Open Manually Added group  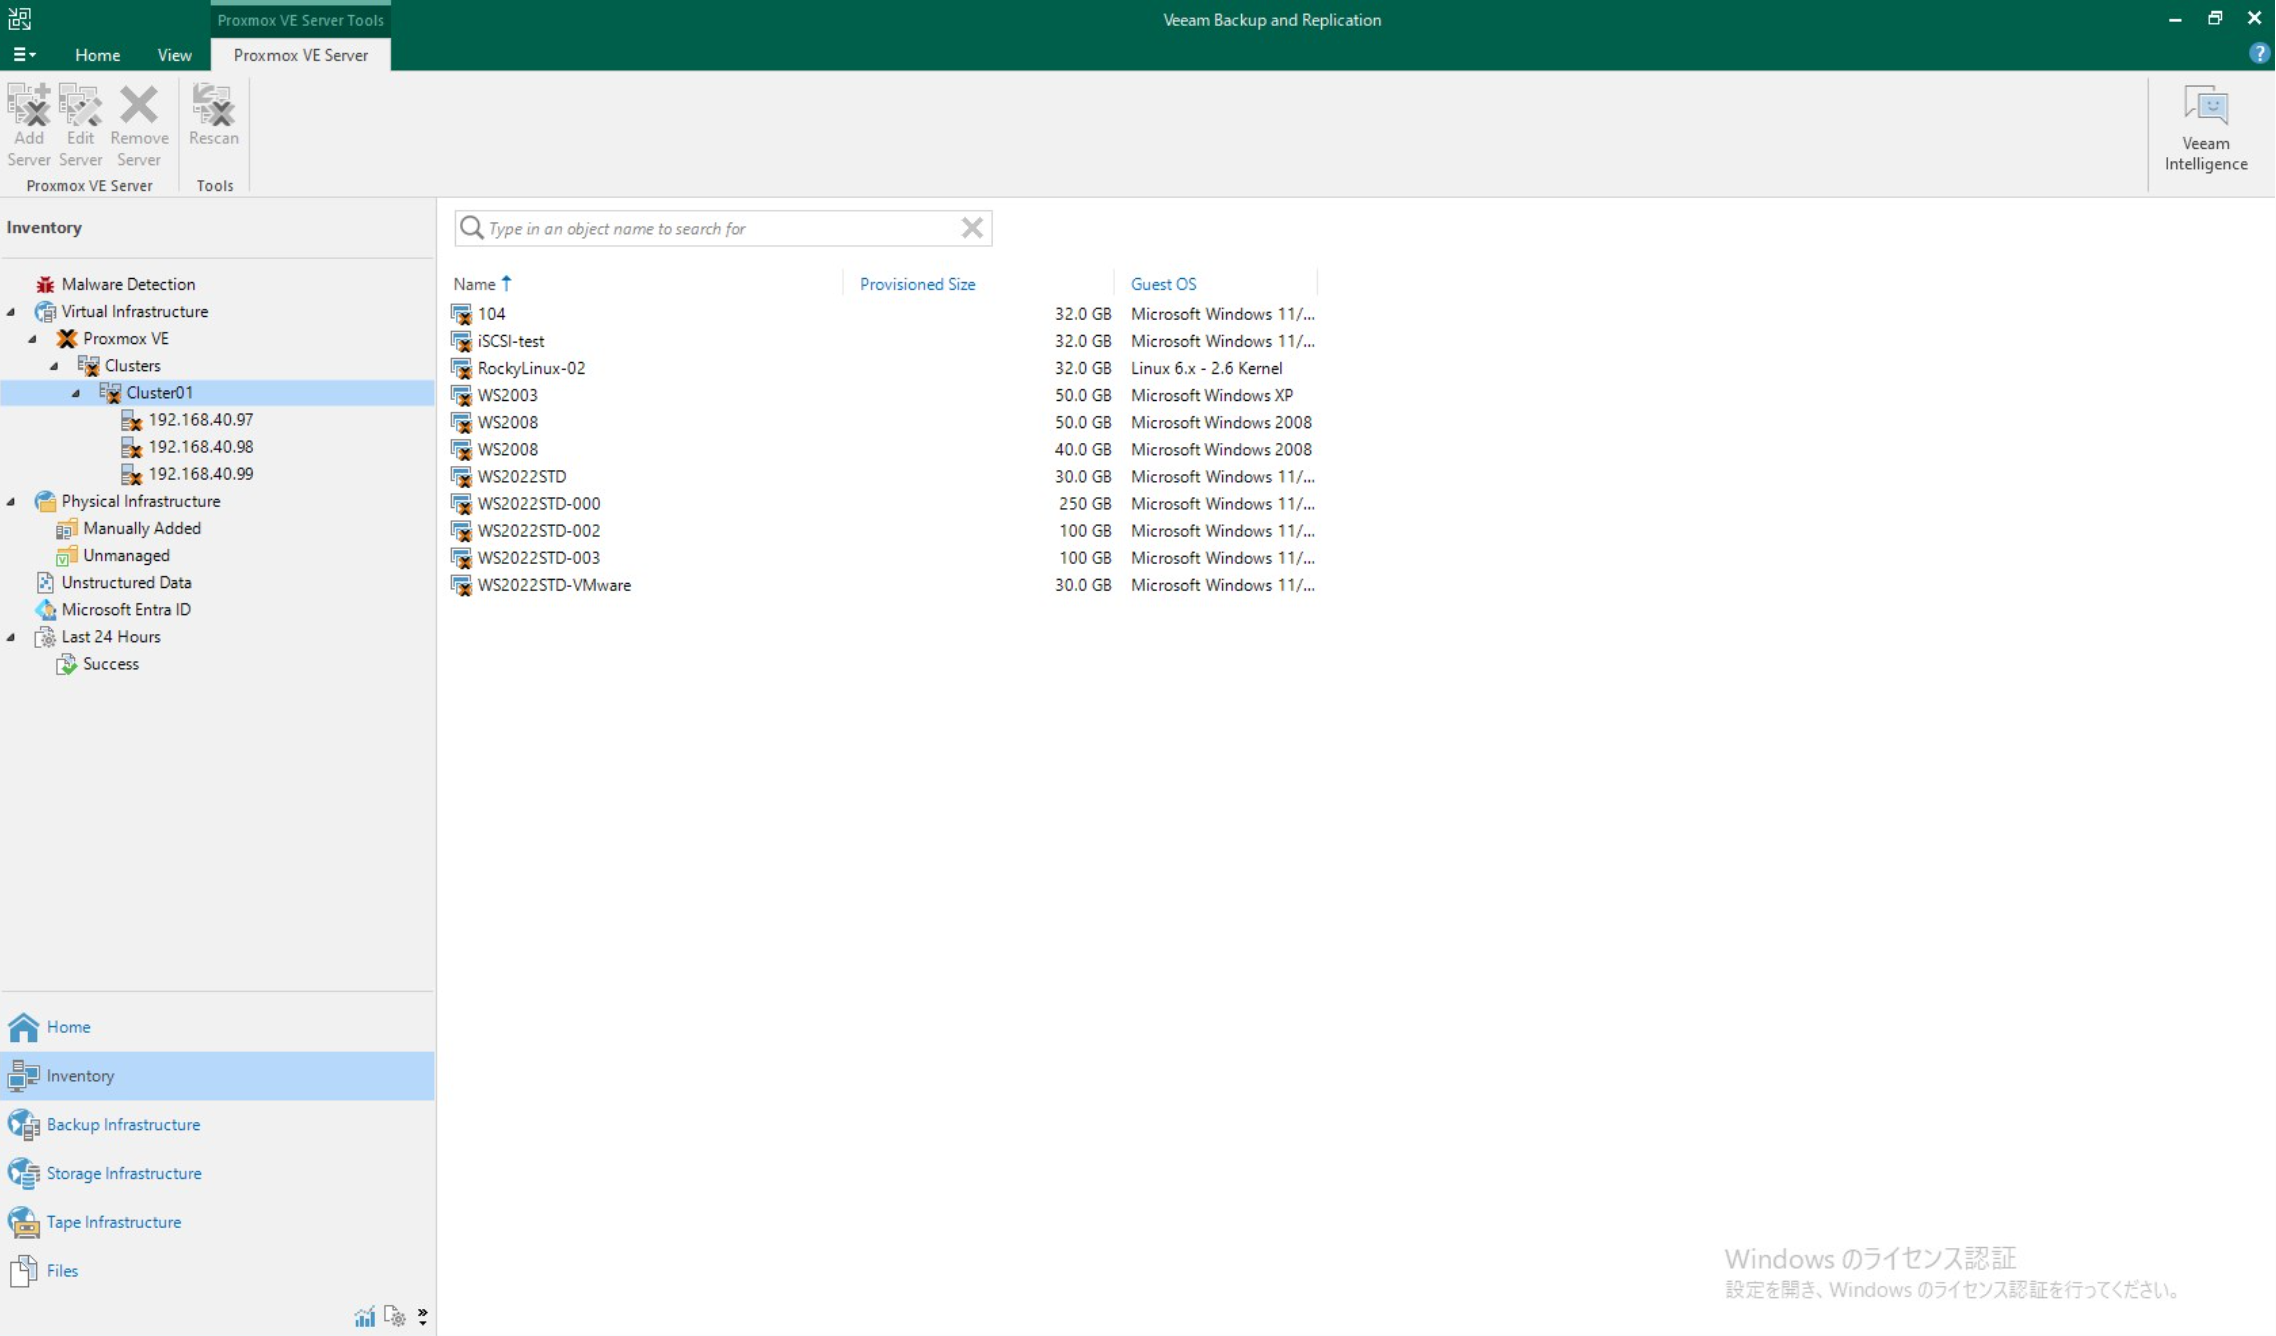pyautogui.click(x=141, y=528)
